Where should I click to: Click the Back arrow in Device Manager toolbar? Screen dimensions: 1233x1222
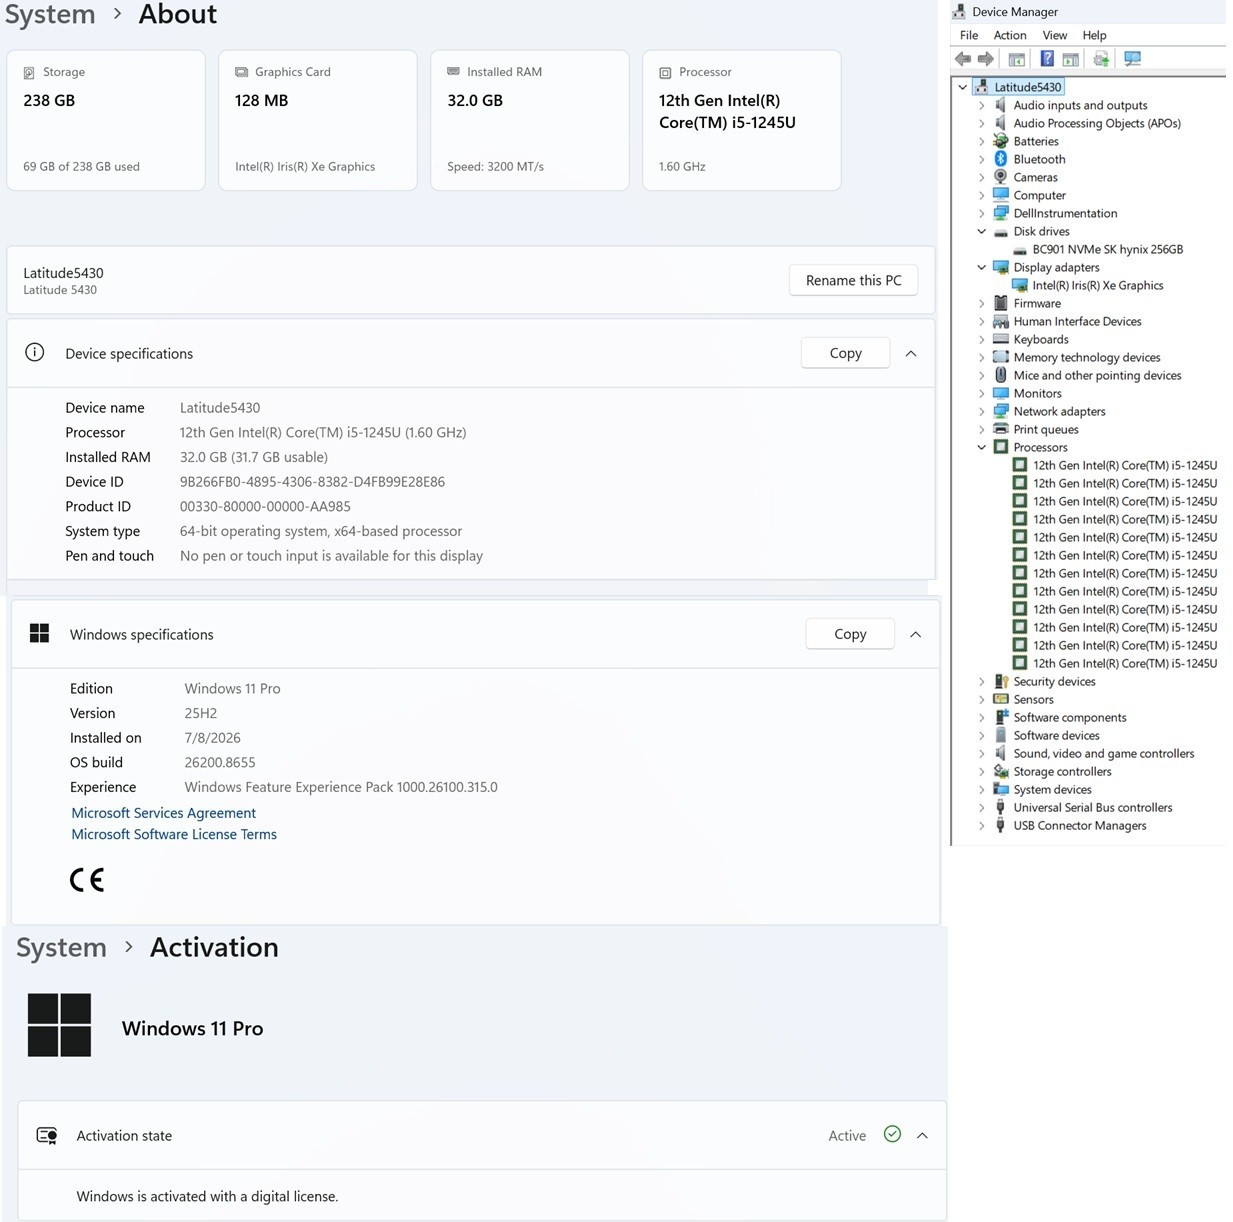(963, 59)
